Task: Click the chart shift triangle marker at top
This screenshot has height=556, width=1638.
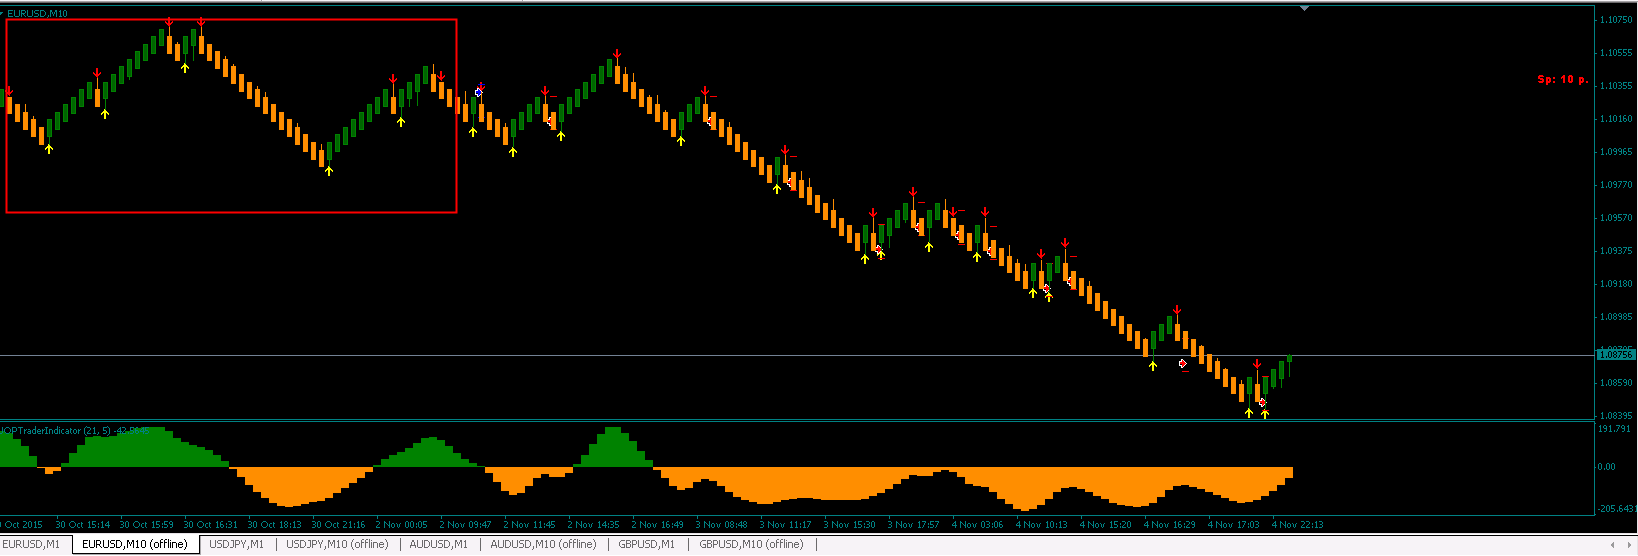Action: pyautogui.click(x=1304, y=8)
